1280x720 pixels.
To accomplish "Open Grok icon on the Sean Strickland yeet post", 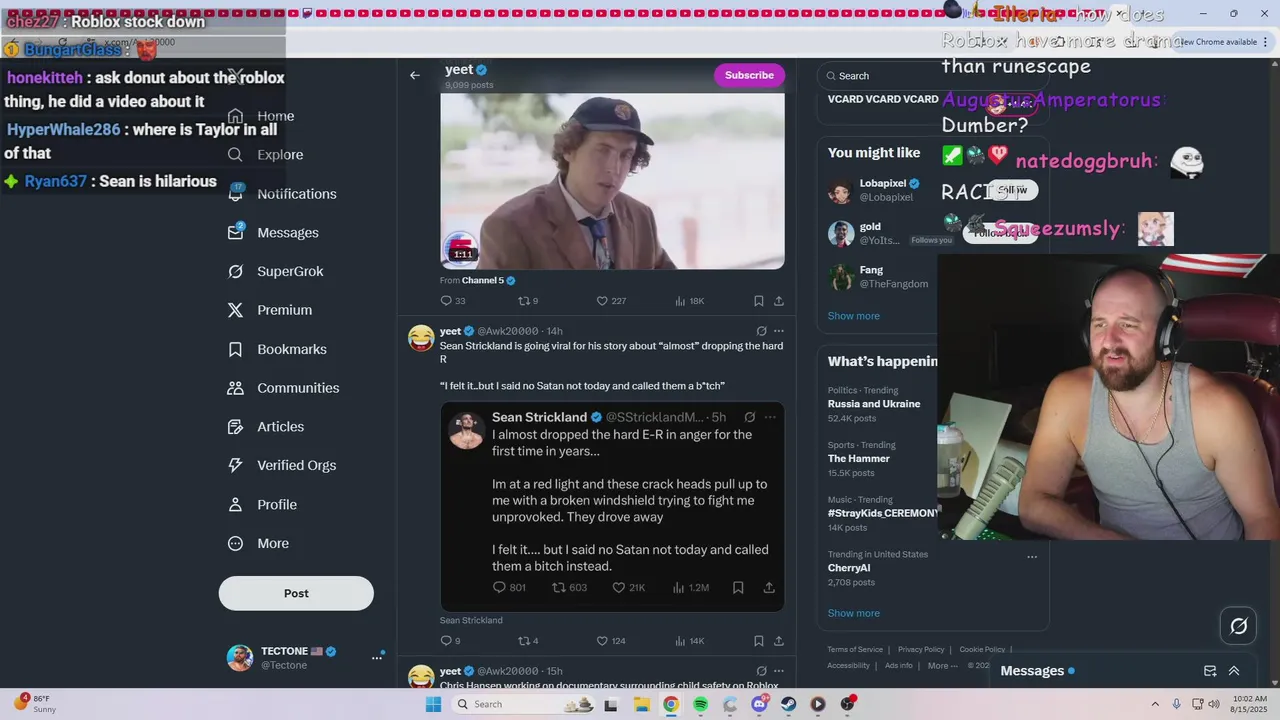I will 761,331.
